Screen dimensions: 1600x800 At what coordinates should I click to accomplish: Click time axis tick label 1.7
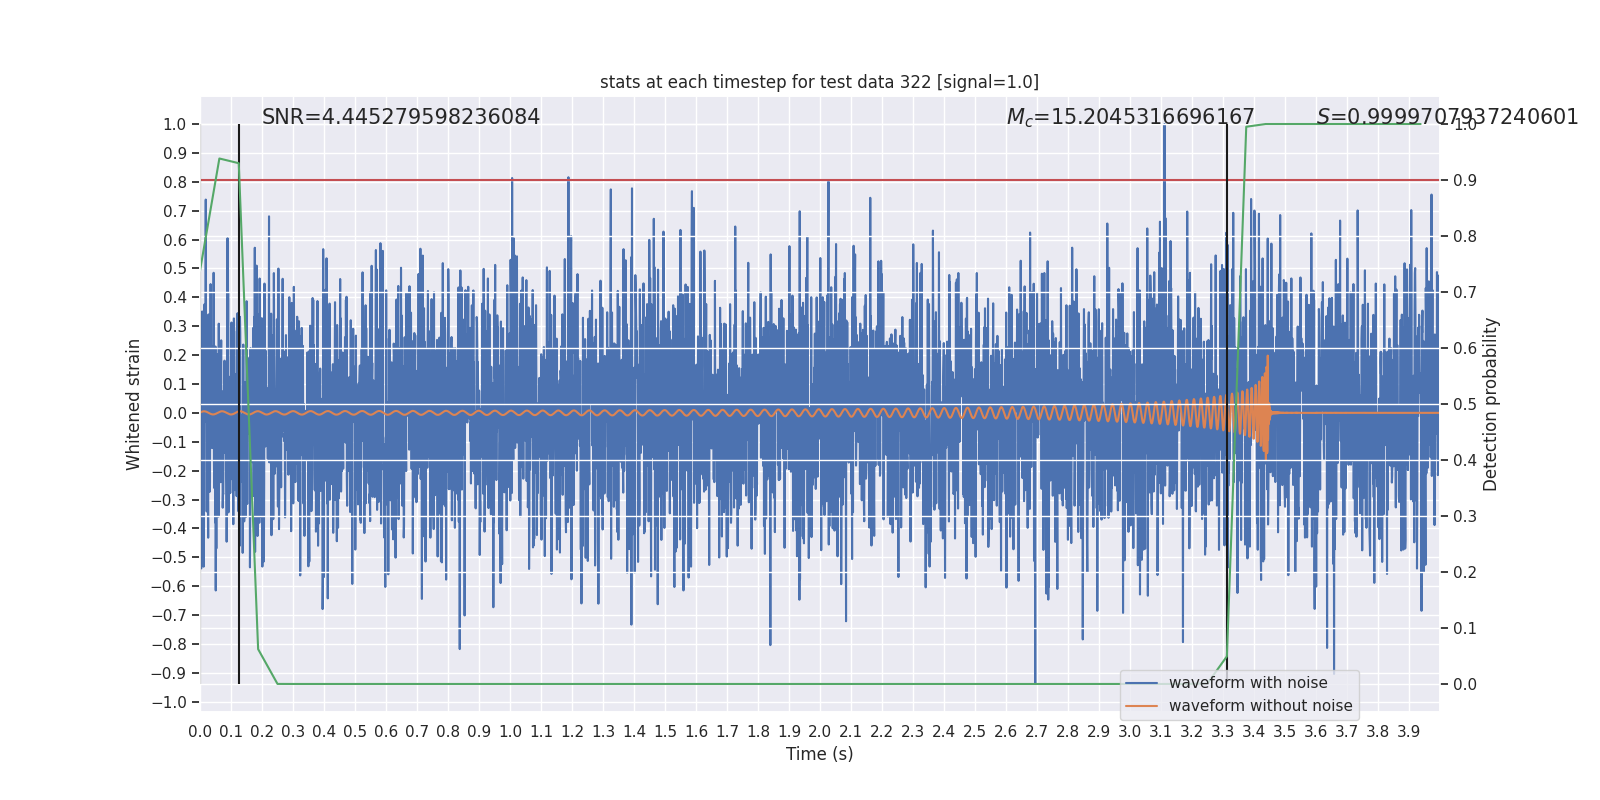727,731
